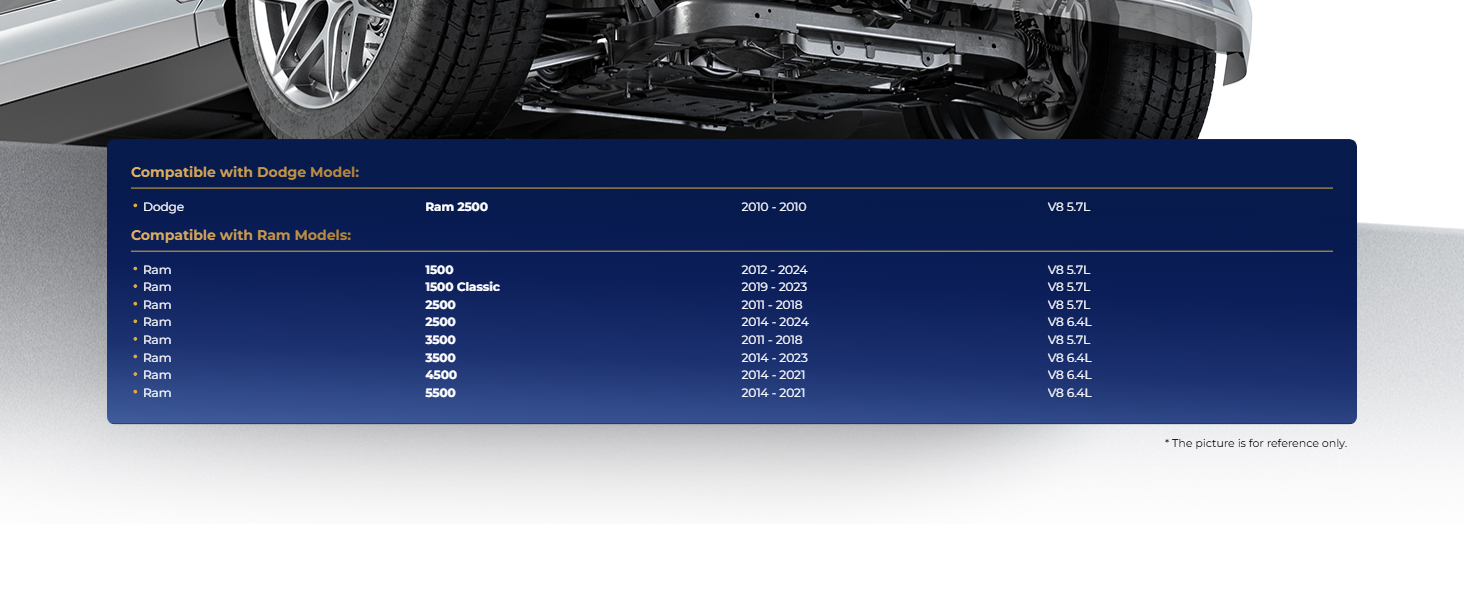Select "Ram 2500" in the Dodge row
This screenshot has width=1464, height=600.
pyautogui.click(x=456, y=207)
